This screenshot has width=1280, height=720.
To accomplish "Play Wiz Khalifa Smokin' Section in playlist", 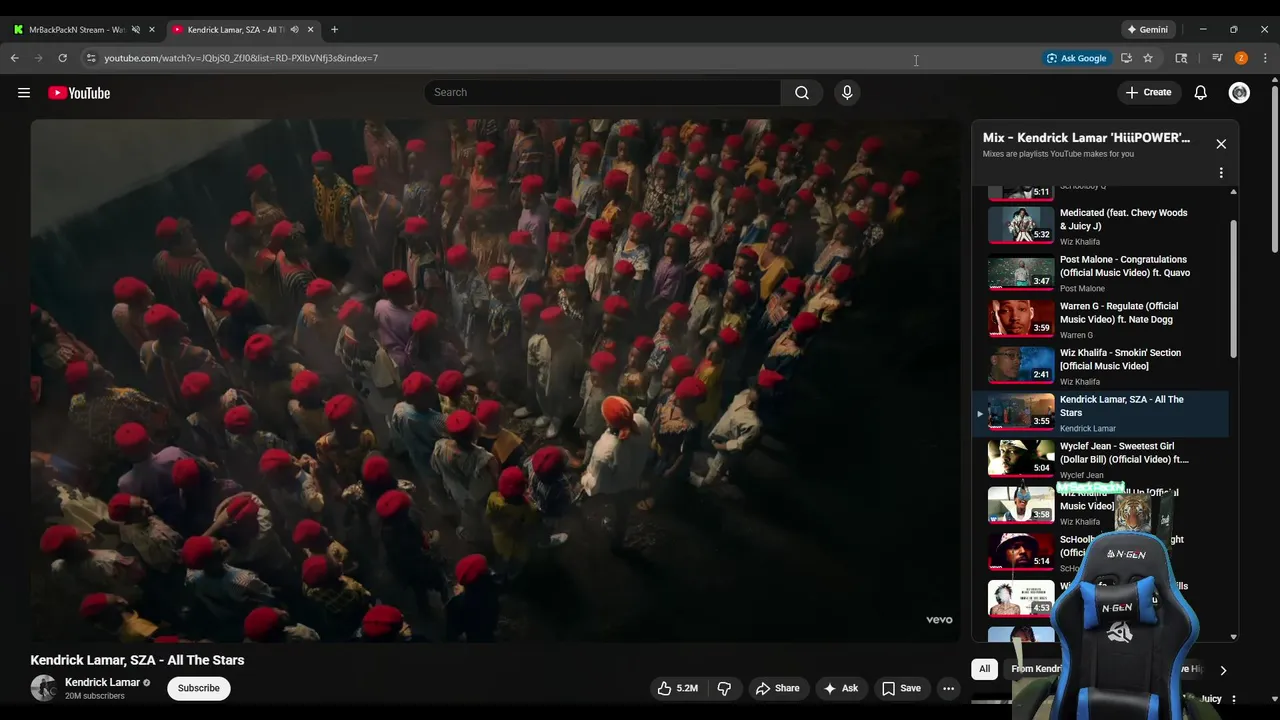I will pos(1100,366).
